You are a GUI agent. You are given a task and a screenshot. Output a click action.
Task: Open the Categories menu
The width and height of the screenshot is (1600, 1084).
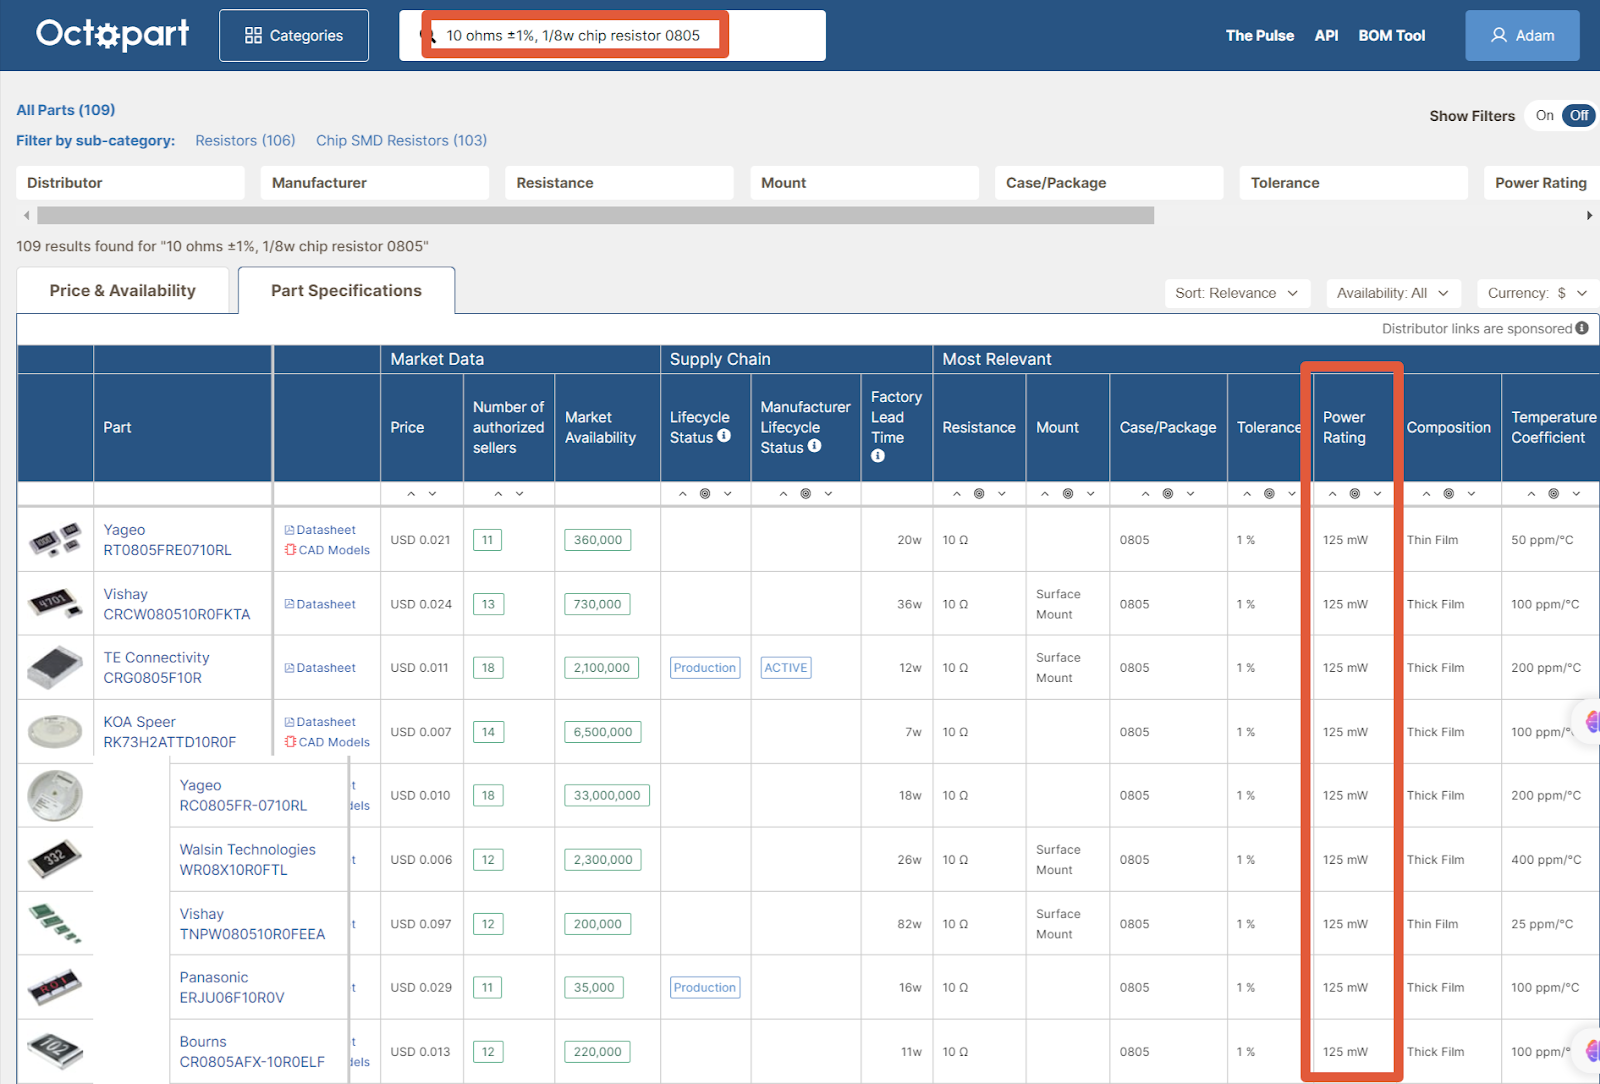pos(294,36)
